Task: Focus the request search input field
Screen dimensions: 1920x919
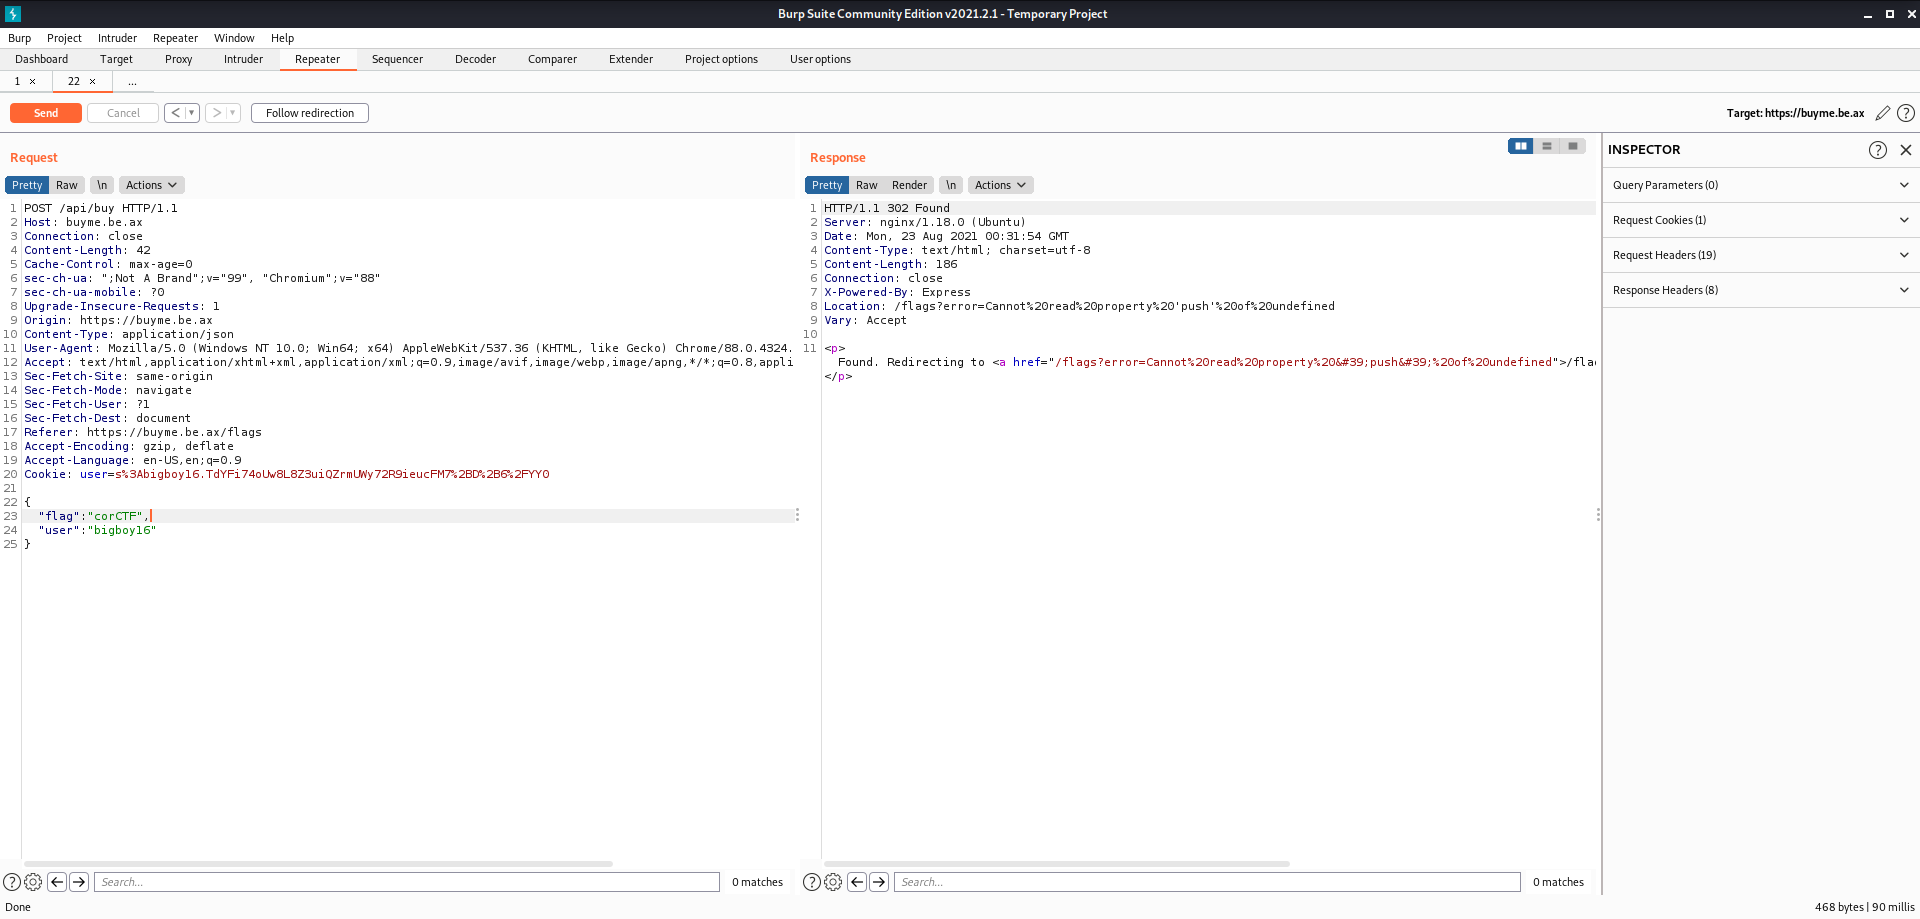Action: (x=407, y=882)
